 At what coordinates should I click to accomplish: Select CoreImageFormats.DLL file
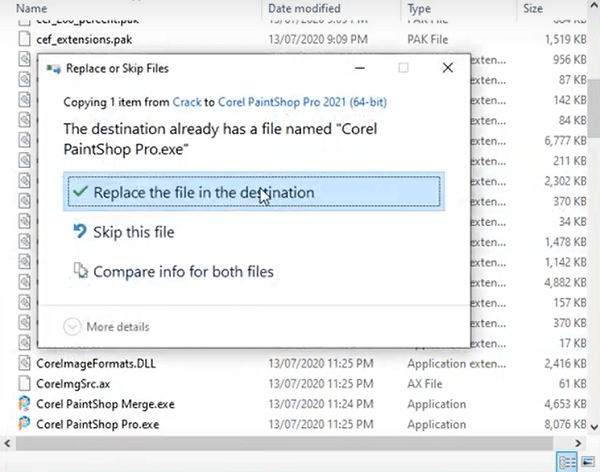point(96,363)
